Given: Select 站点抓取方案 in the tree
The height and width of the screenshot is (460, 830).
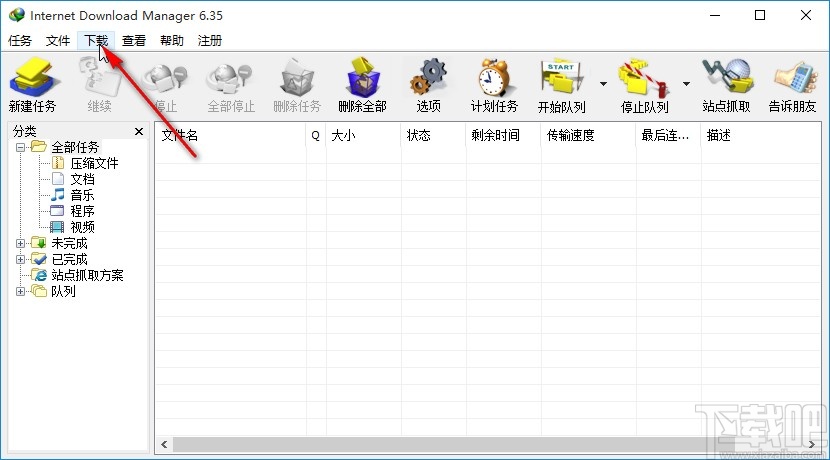Looking at the screenshot, I should pyautogui.click(x=87, y=275).
